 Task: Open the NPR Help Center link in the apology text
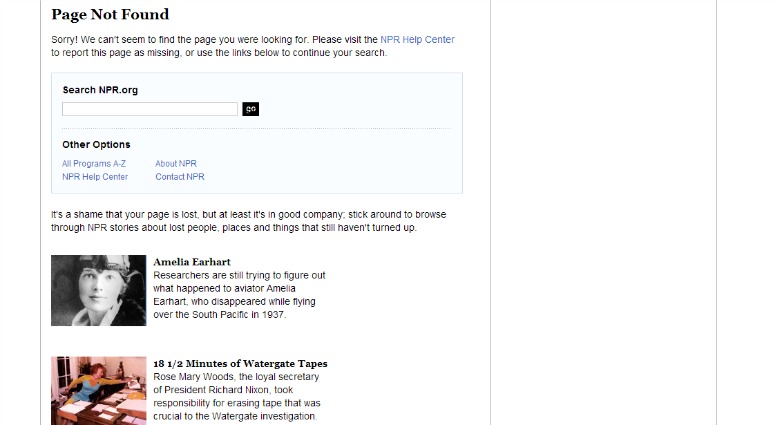[417, 40]
